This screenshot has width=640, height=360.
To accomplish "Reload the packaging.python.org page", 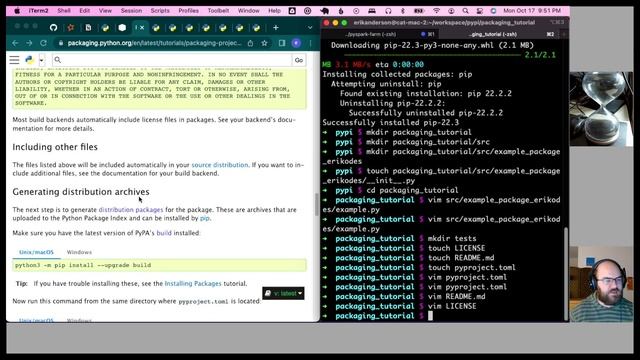I will point(43,43).
